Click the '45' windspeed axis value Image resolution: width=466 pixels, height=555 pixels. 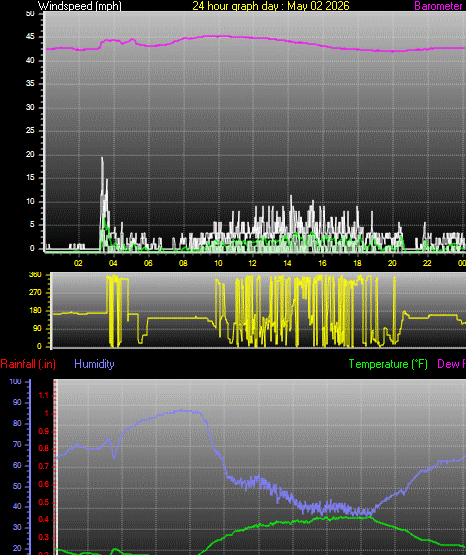(x=30, y=36)
